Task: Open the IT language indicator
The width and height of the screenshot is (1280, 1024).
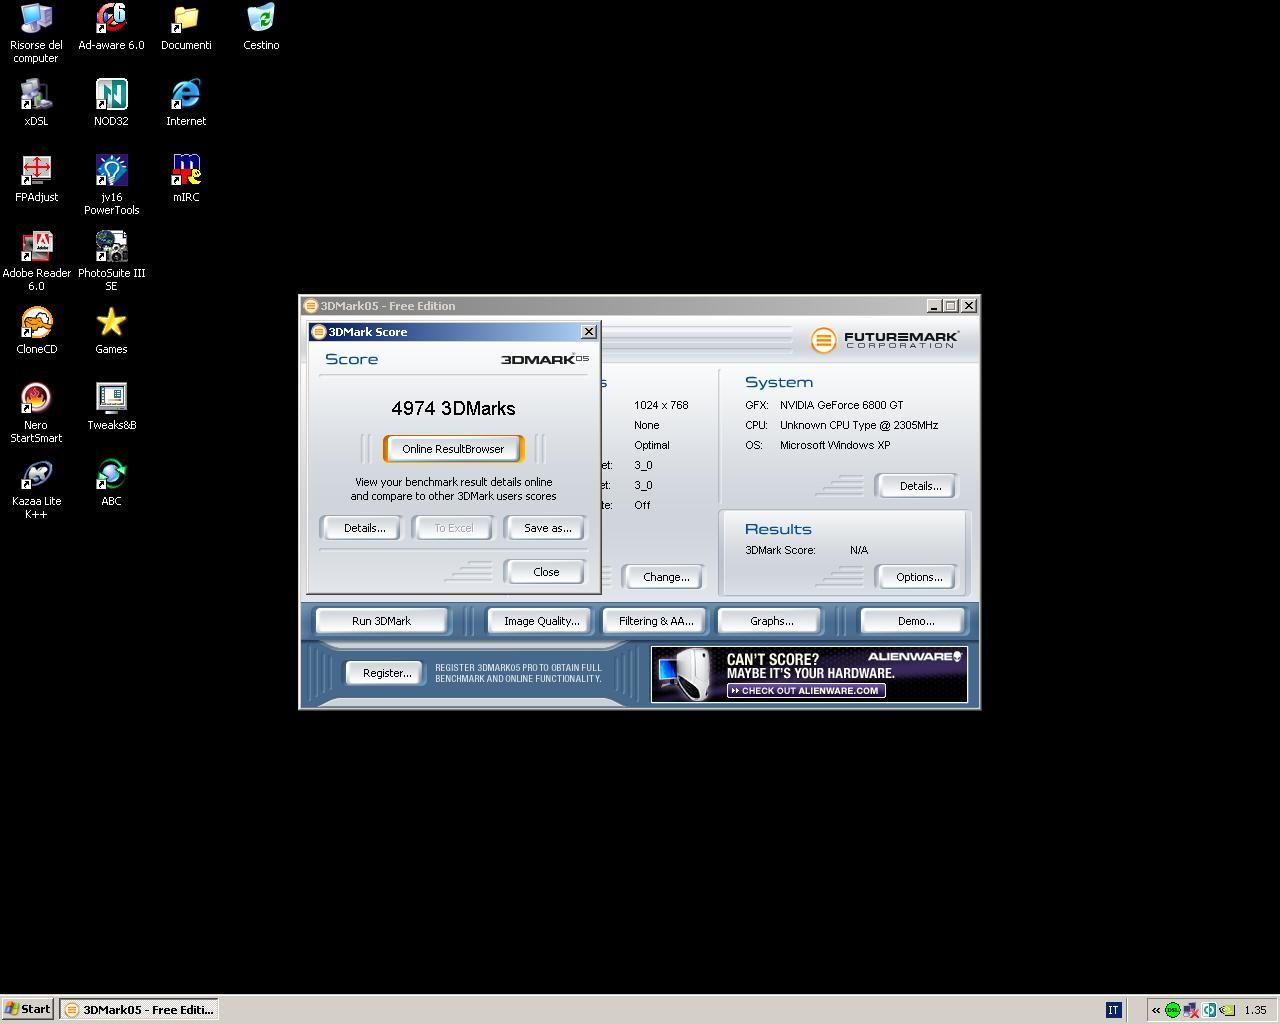Action: (x=1113, y=1010)
